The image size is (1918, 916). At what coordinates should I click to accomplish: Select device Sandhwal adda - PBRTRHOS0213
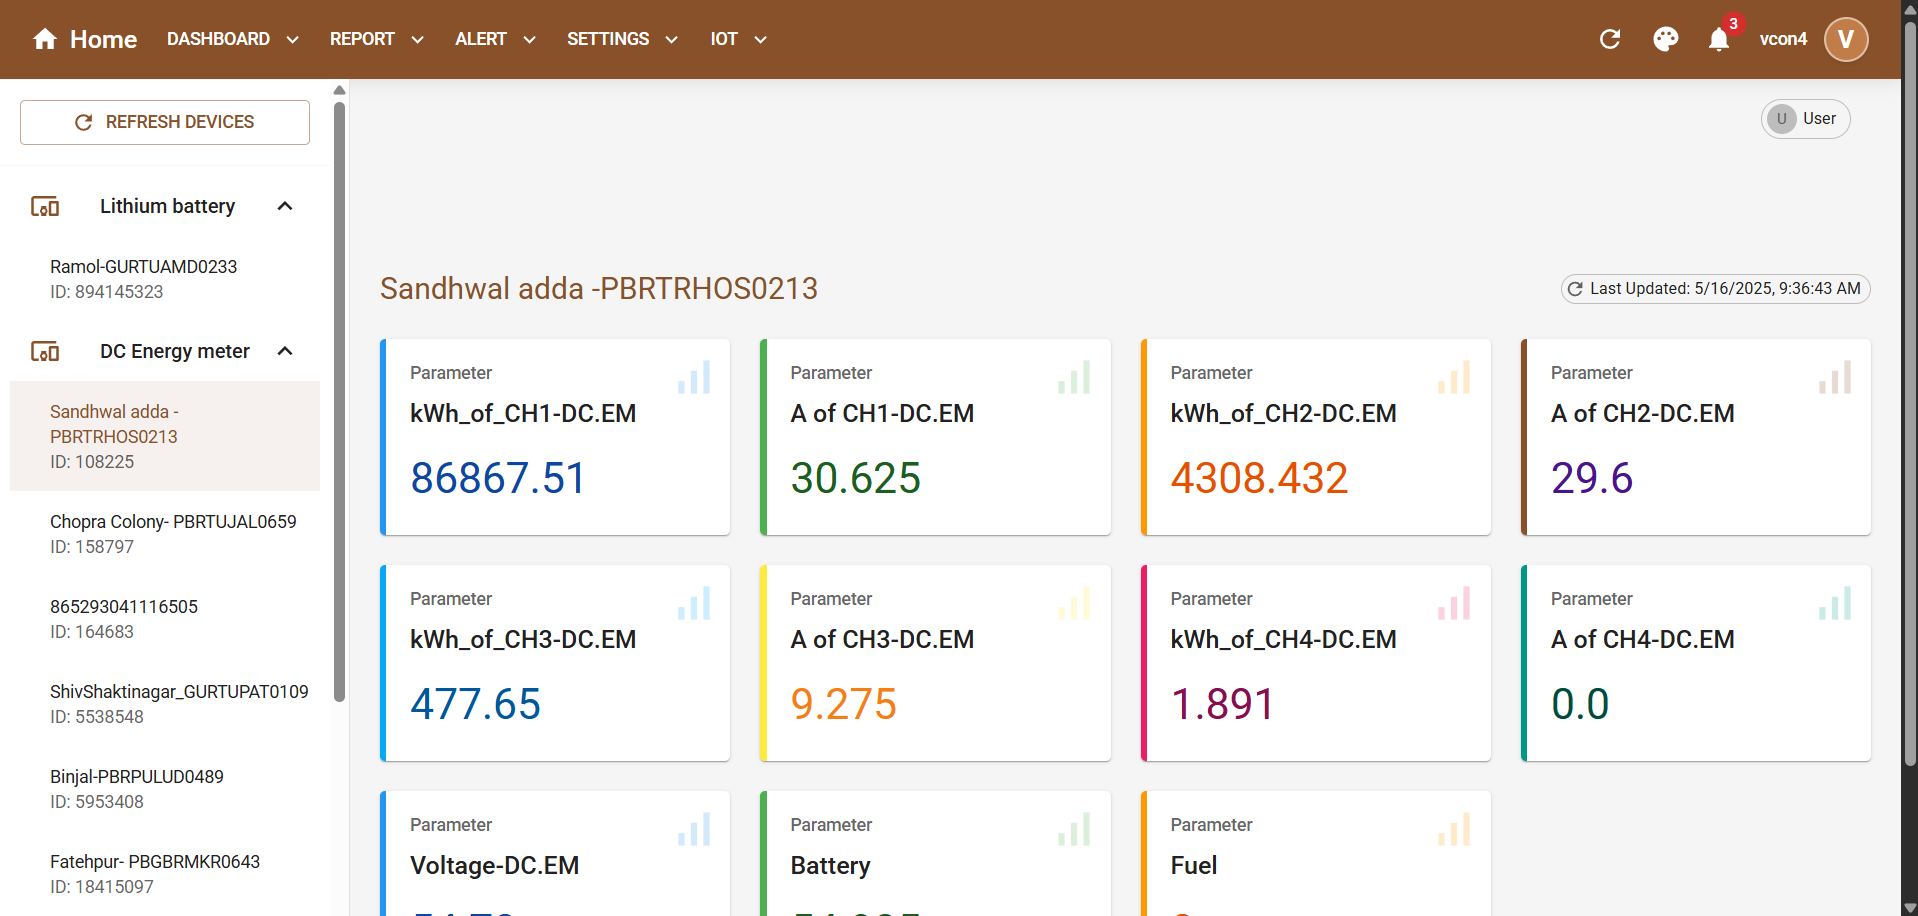[x=165, y=436]
